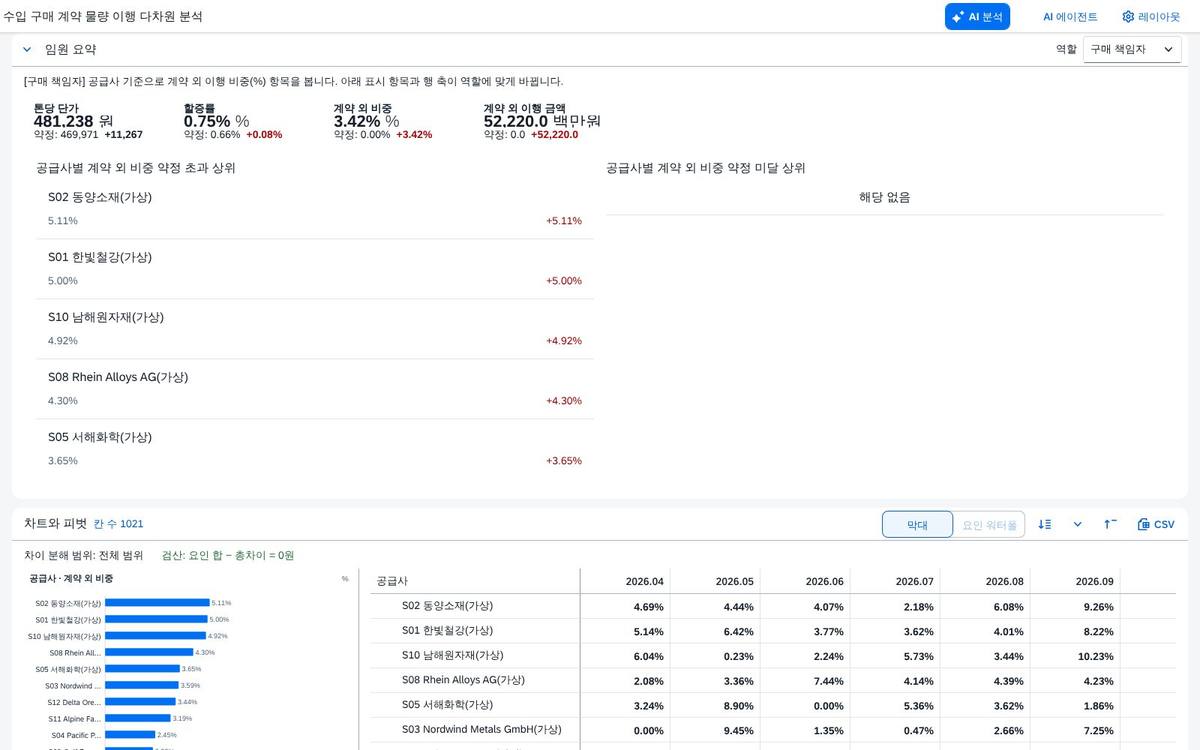Select the 막대 chart toggle
Viewport: 1200px width, 750px height.
click(x=917, y=524)
